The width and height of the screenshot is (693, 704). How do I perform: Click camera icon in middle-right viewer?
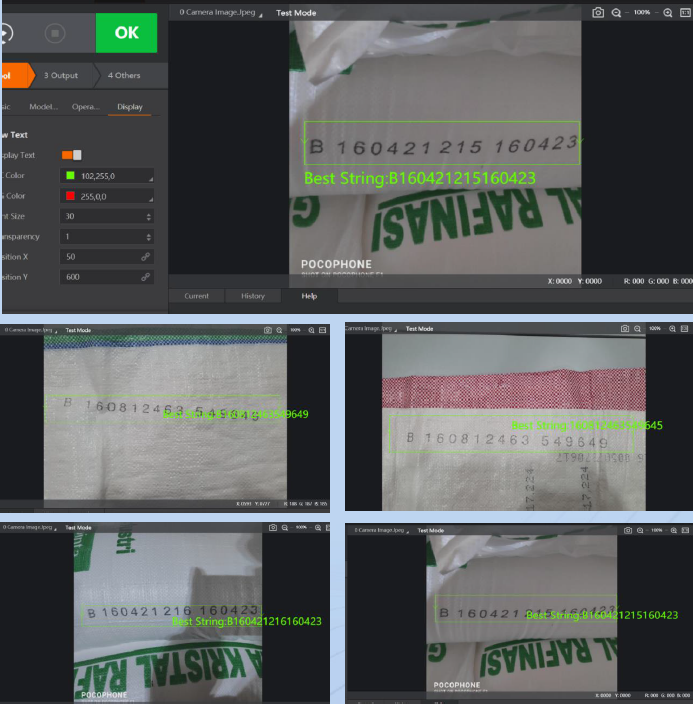coord(625,328)
